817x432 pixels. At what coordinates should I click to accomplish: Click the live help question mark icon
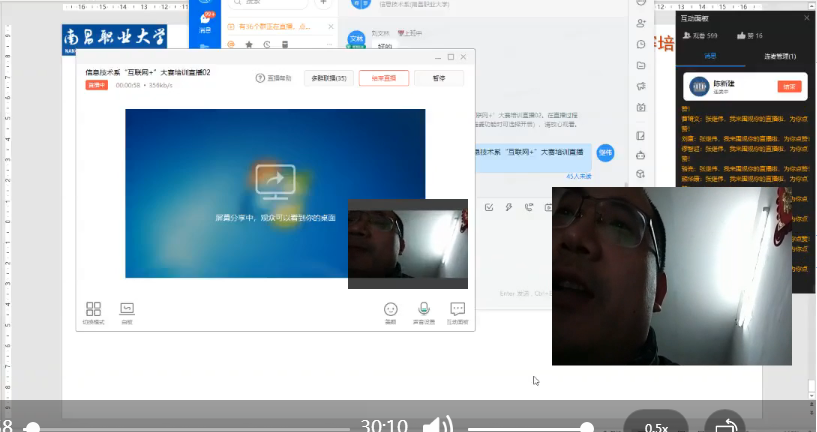260,78
